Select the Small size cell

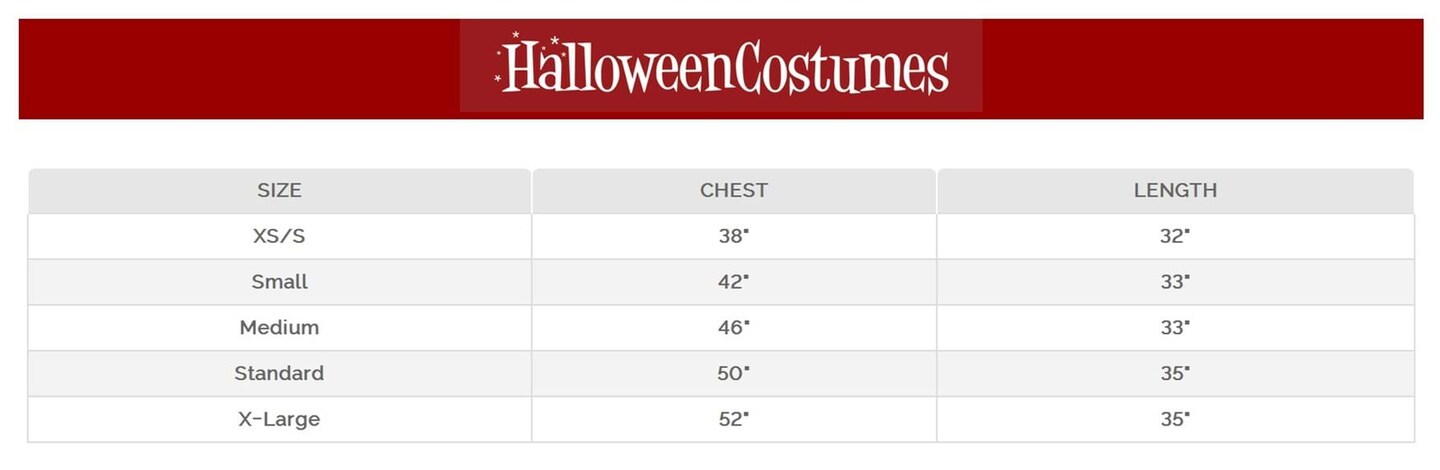(x=279, y=282)
